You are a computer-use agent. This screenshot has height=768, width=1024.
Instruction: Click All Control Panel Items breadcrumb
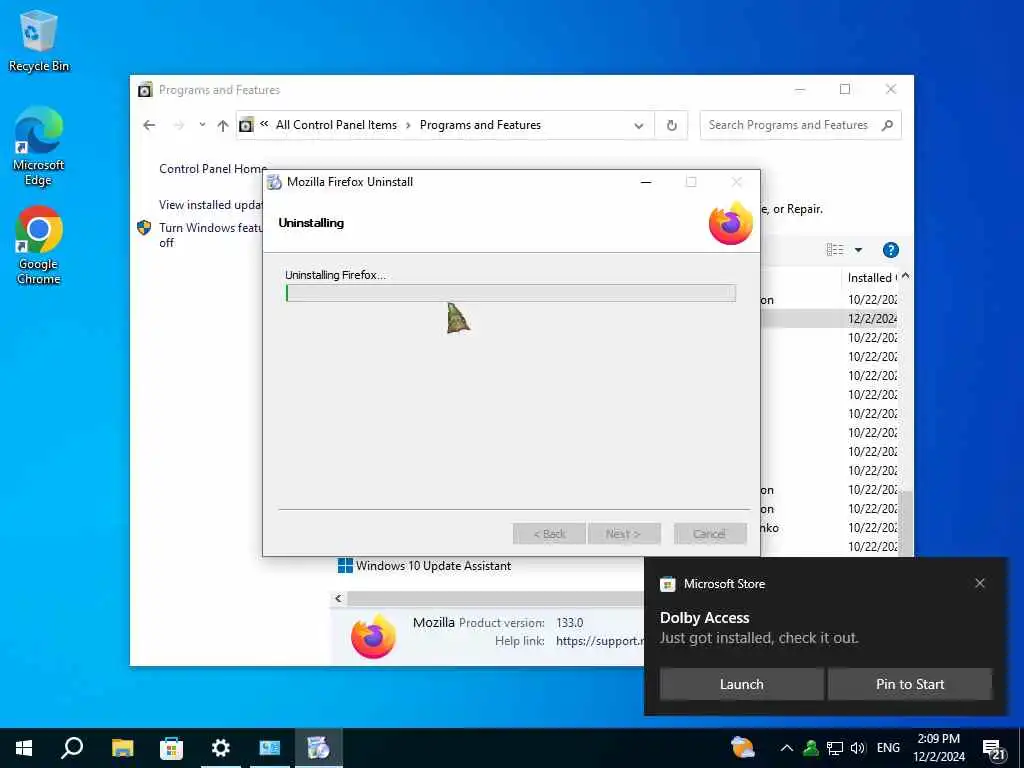pos(336,125)
